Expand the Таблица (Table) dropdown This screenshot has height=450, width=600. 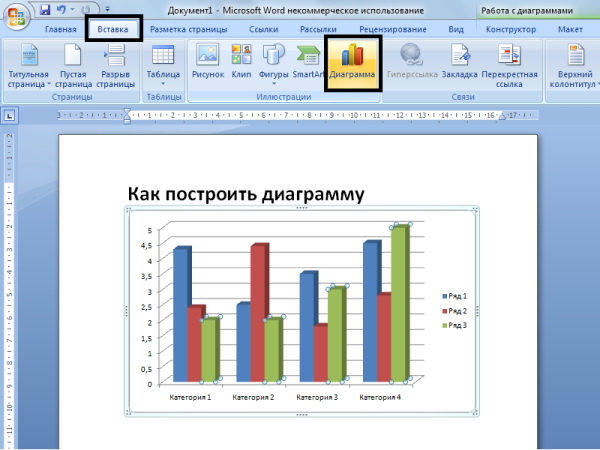[163, 62]
